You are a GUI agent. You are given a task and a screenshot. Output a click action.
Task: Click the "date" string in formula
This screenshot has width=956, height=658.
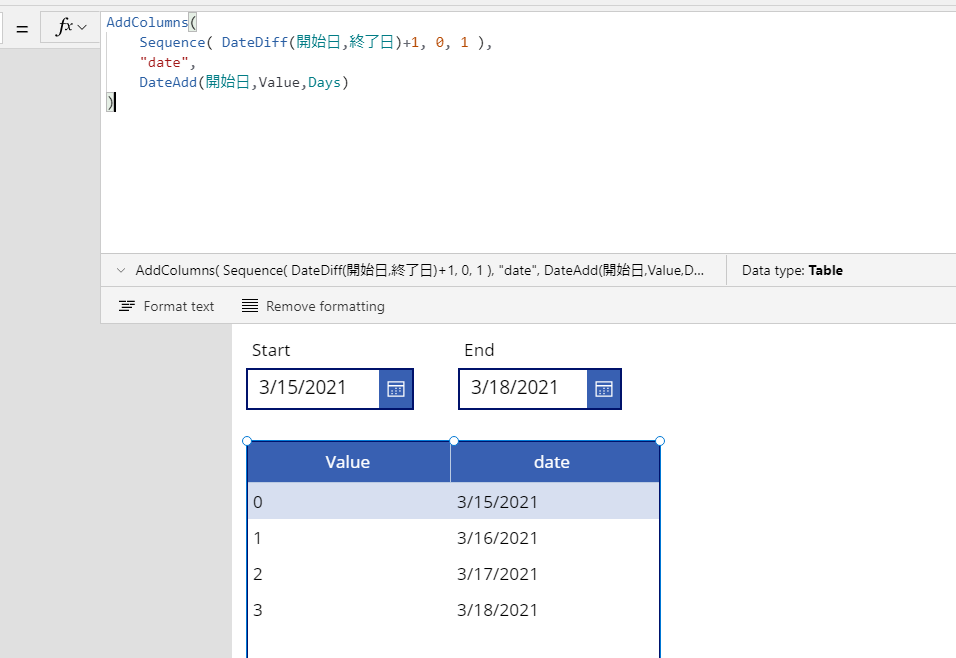[164, 62]
